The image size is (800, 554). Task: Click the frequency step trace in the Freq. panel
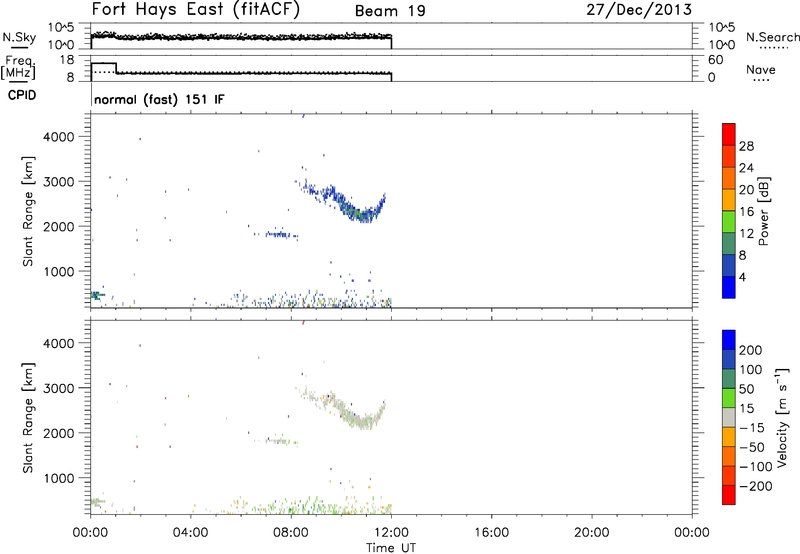click(x=241, y=71)
